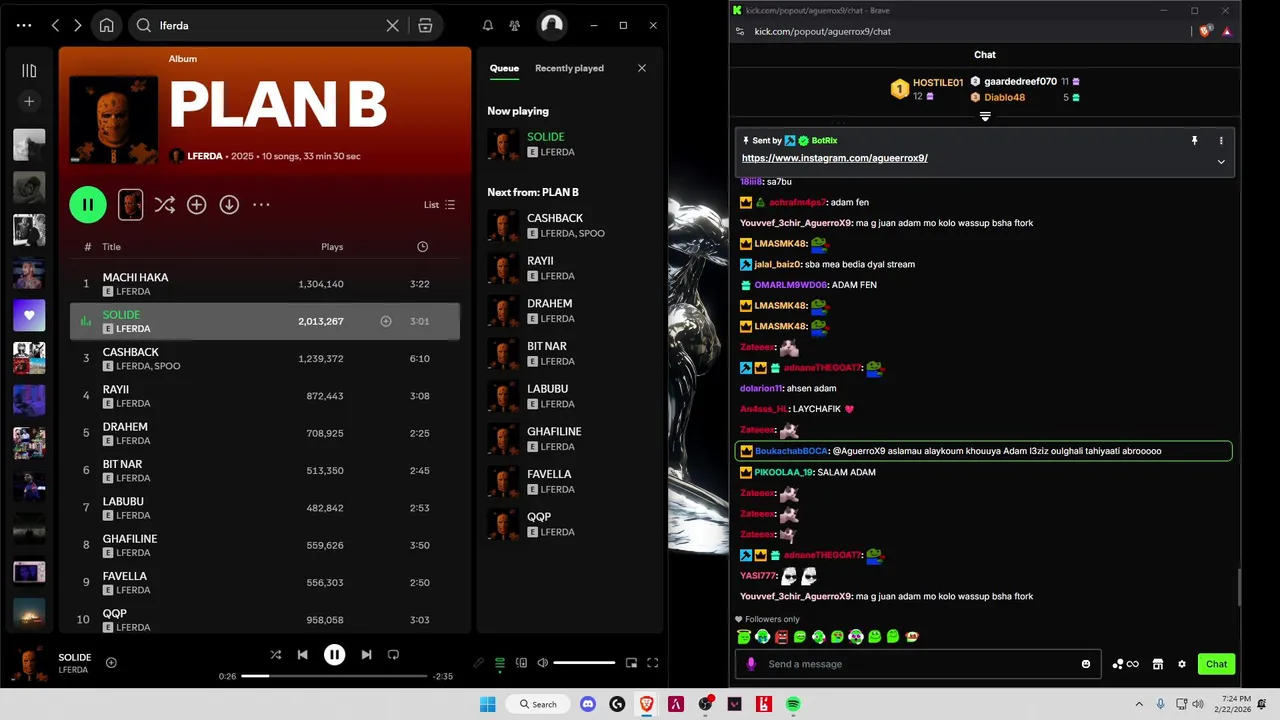Add SOLIDE row to Liked Songs
Image resolution: width=1280 pixels, height=720 pixels.
(386, 321)
